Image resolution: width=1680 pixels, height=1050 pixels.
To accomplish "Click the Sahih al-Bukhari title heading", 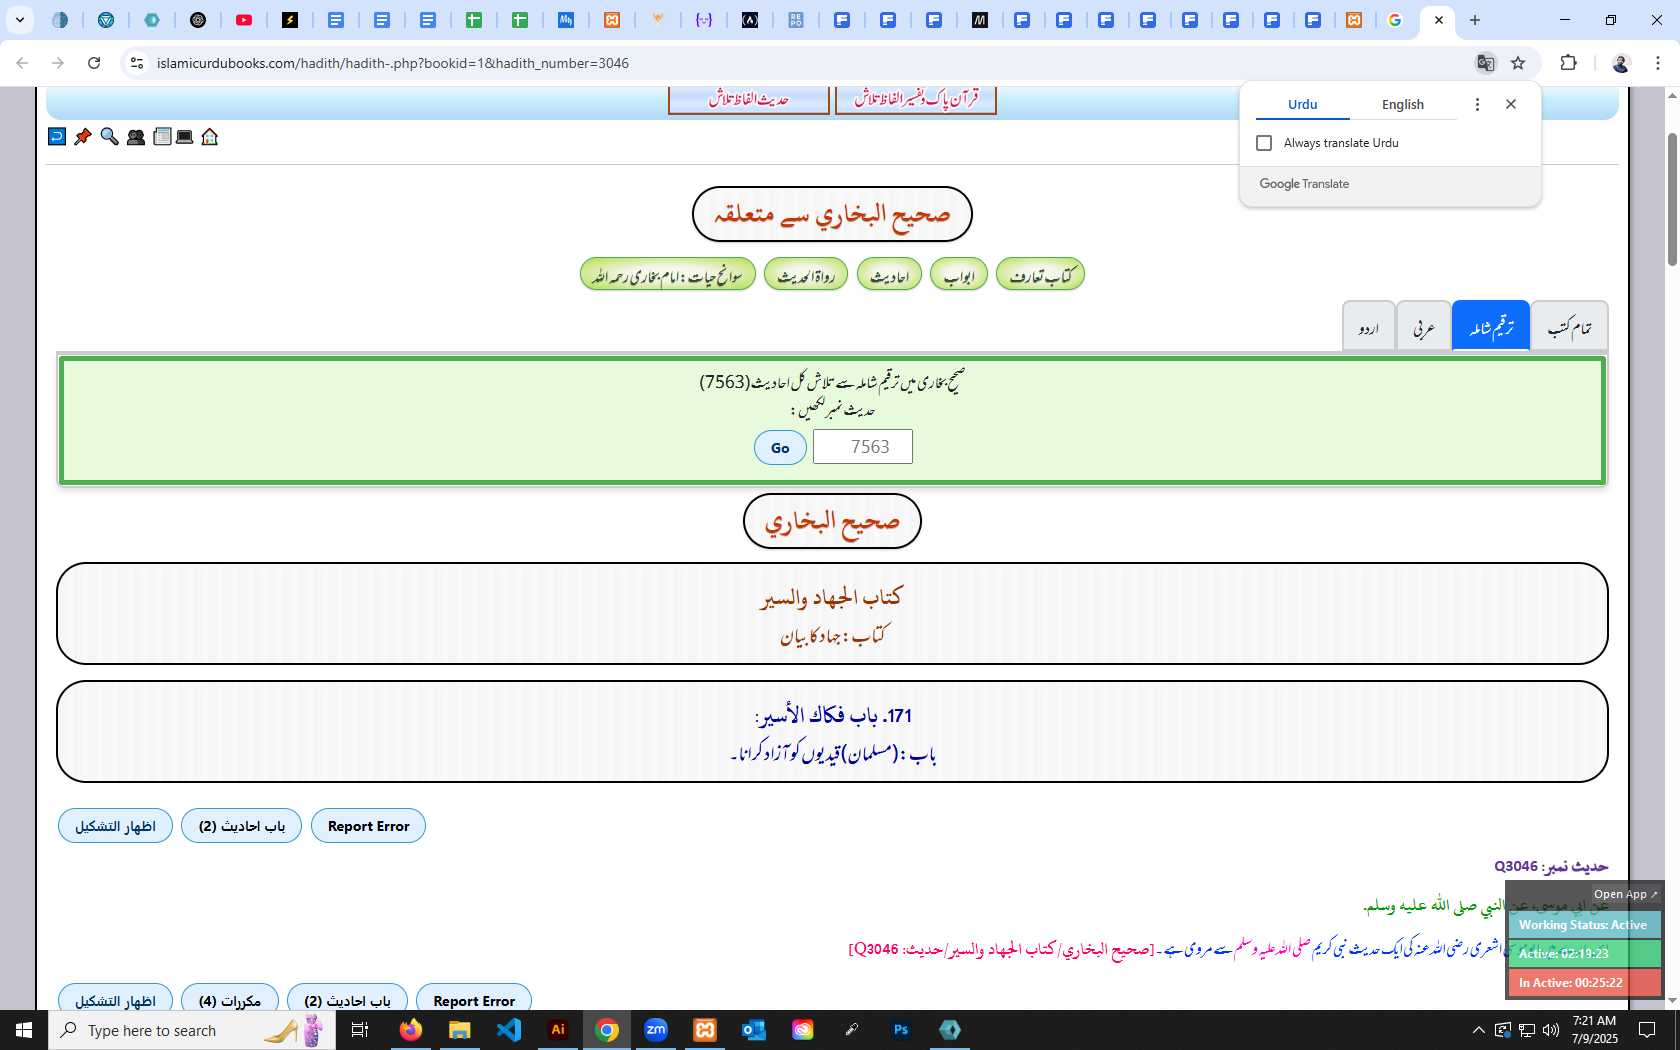I will [x=832, y=521].
